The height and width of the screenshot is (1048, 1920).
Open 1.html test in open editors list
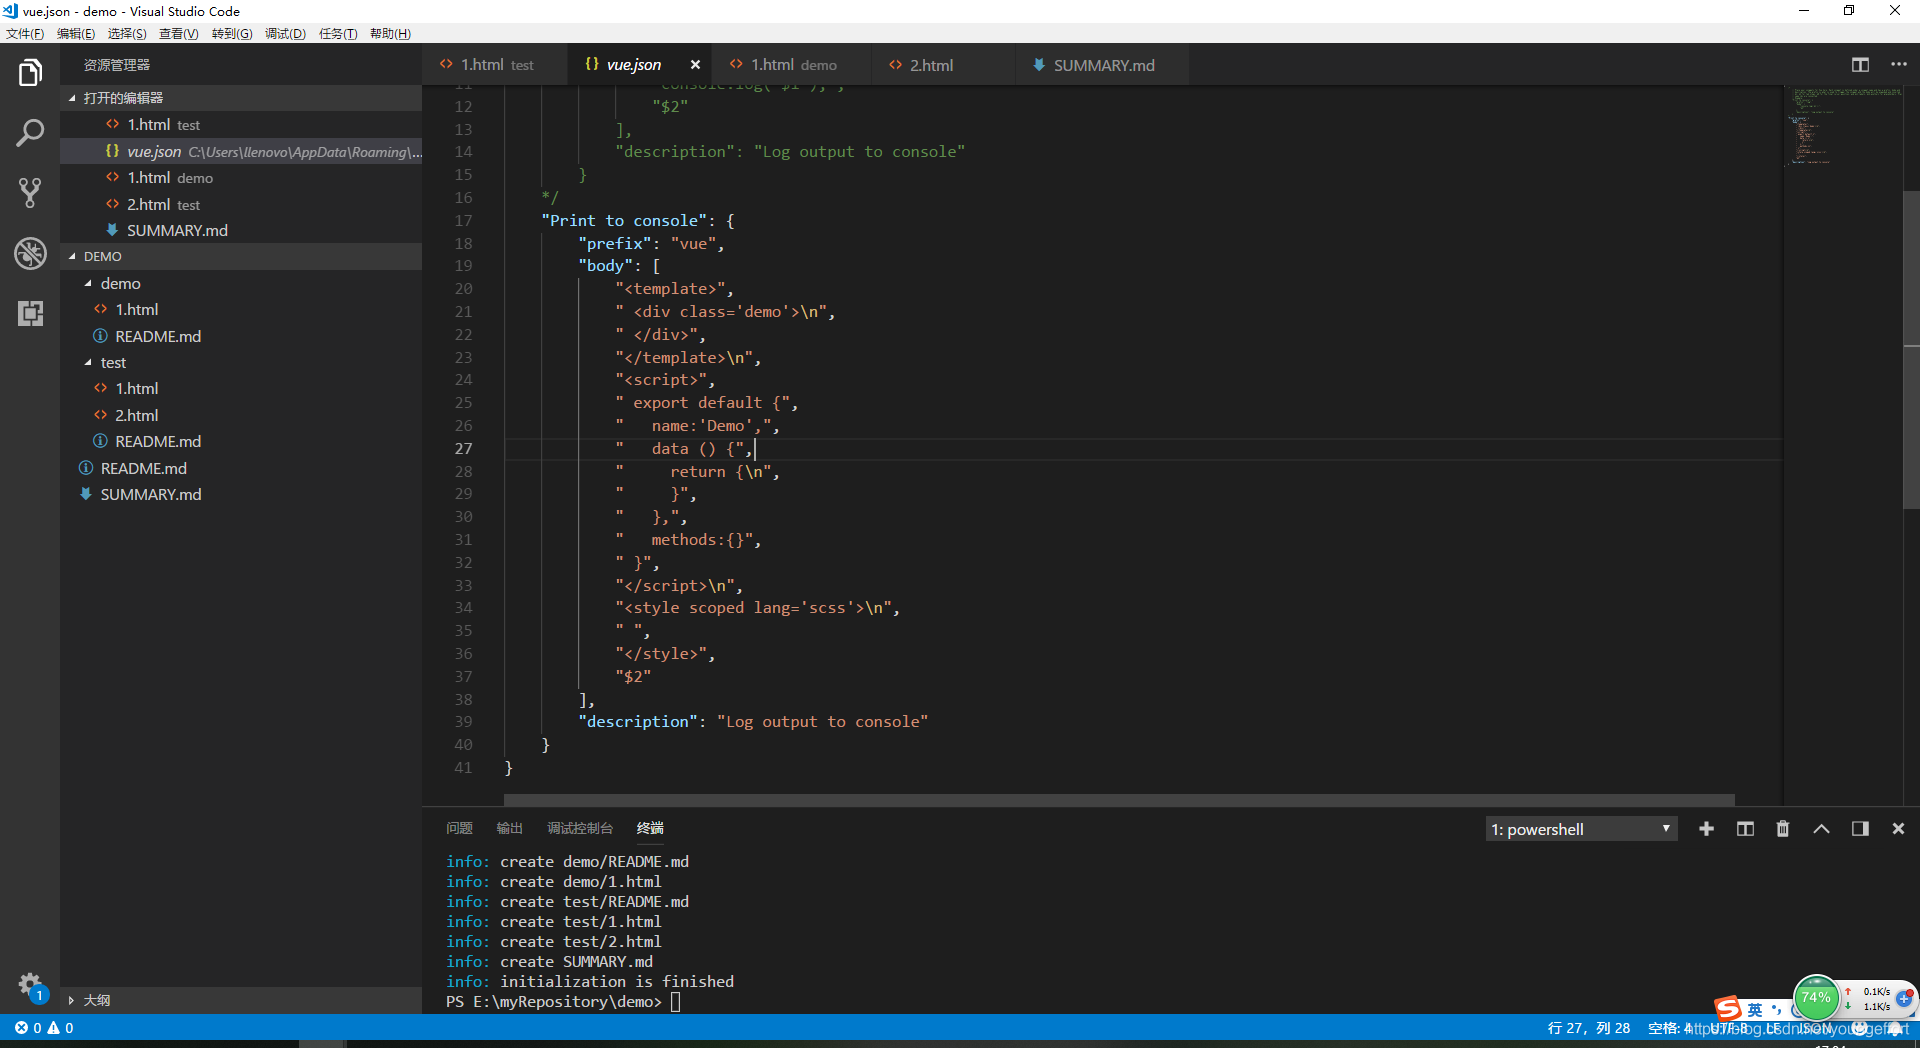point(241,124)
